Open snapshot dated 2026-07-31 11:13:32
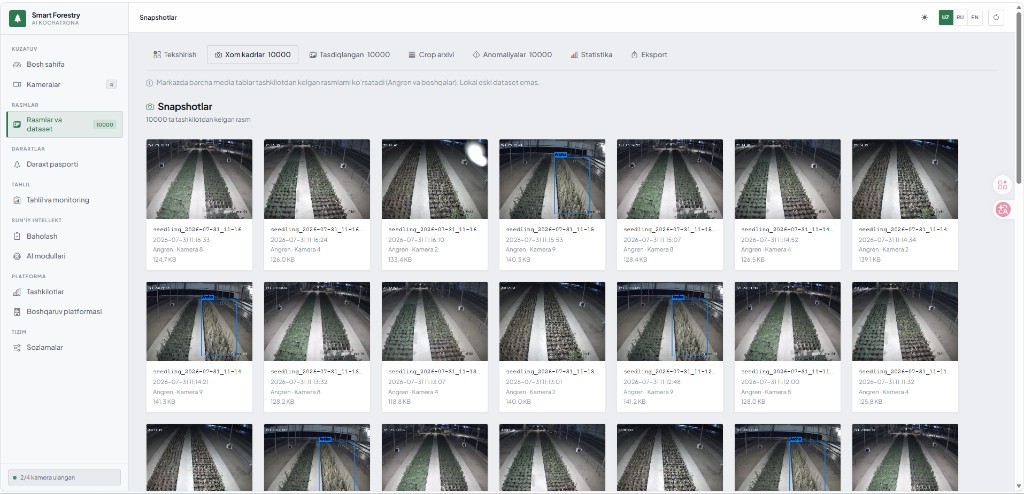Screen dimensions: 1024x494 coord(317,347)
